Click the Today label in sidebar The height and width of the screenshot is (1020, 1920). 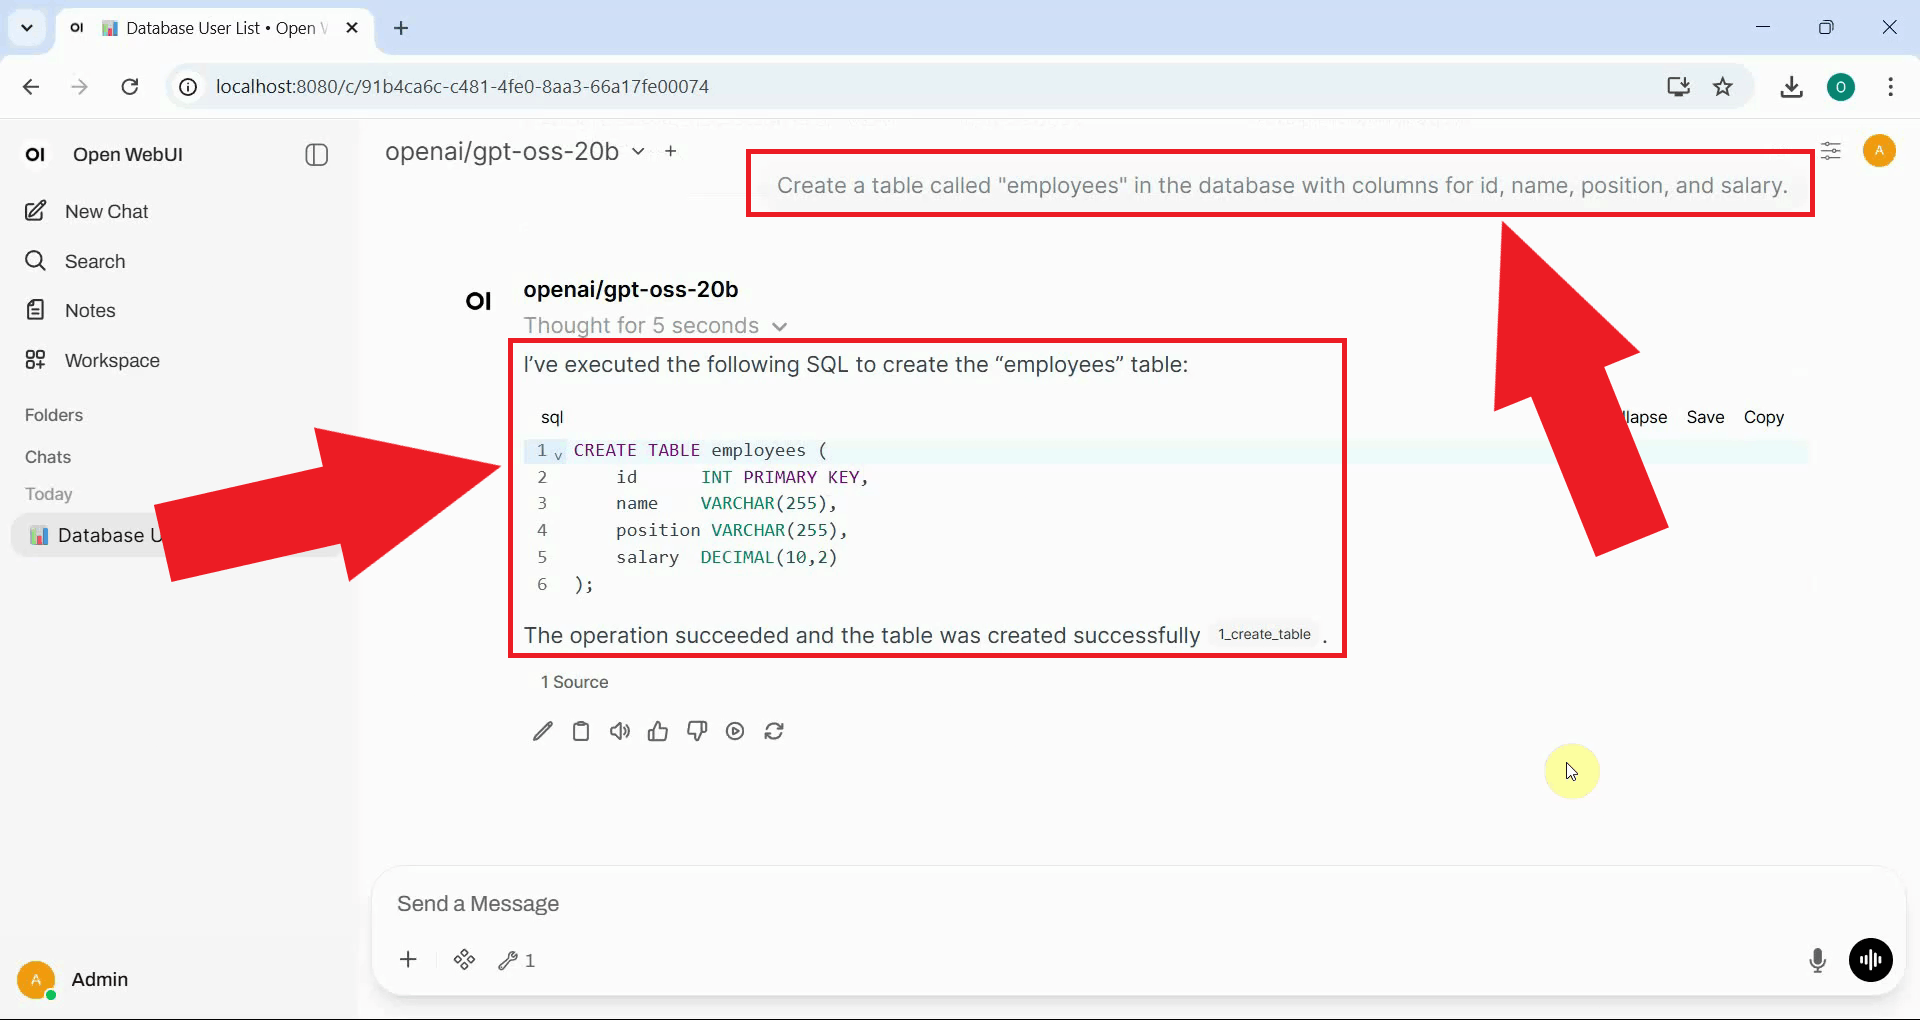[48, 494]
